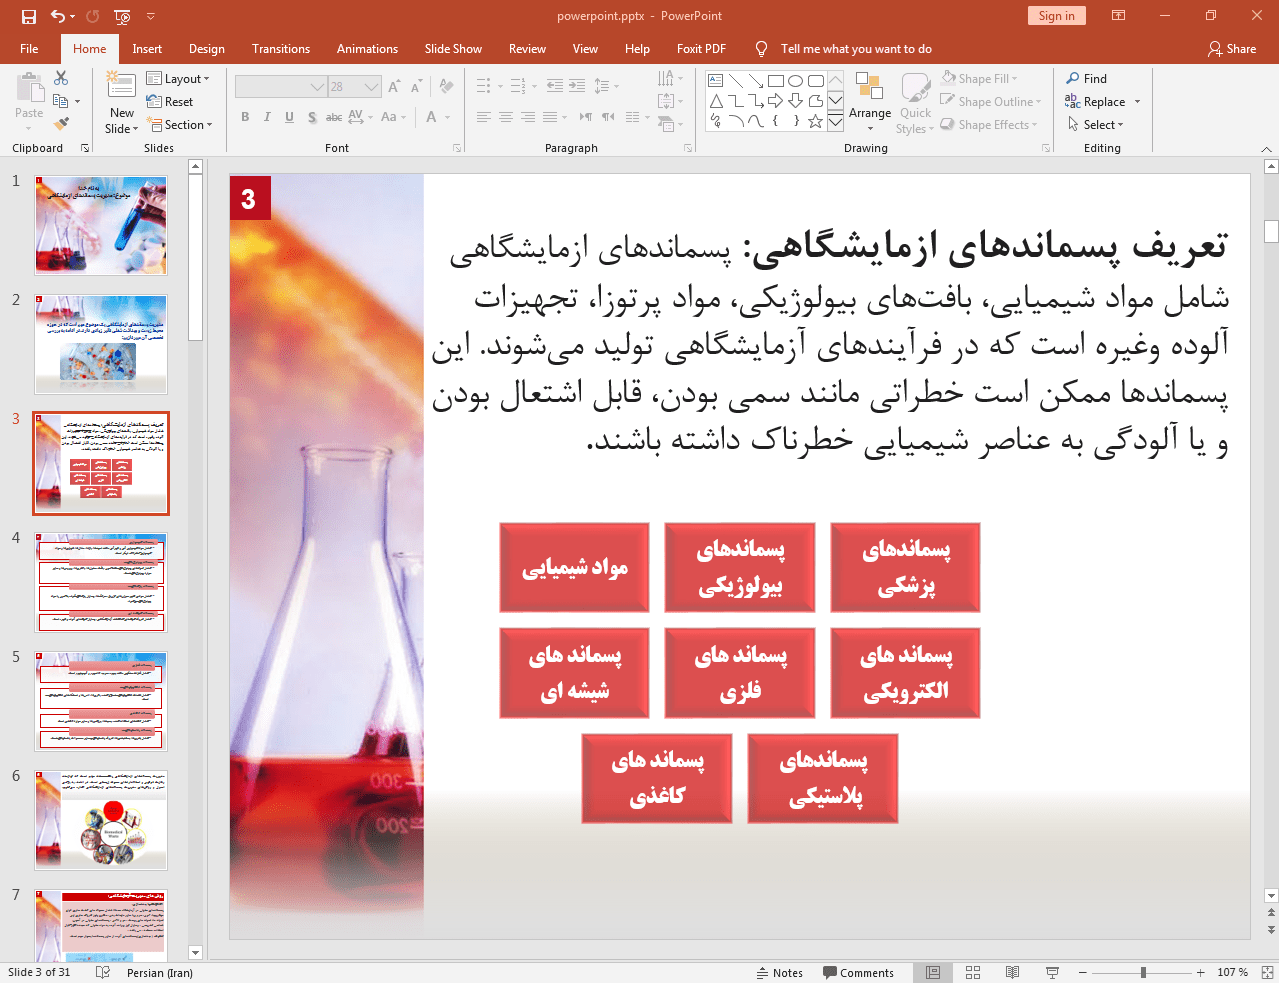Click the Share button

click(1232, 49)
